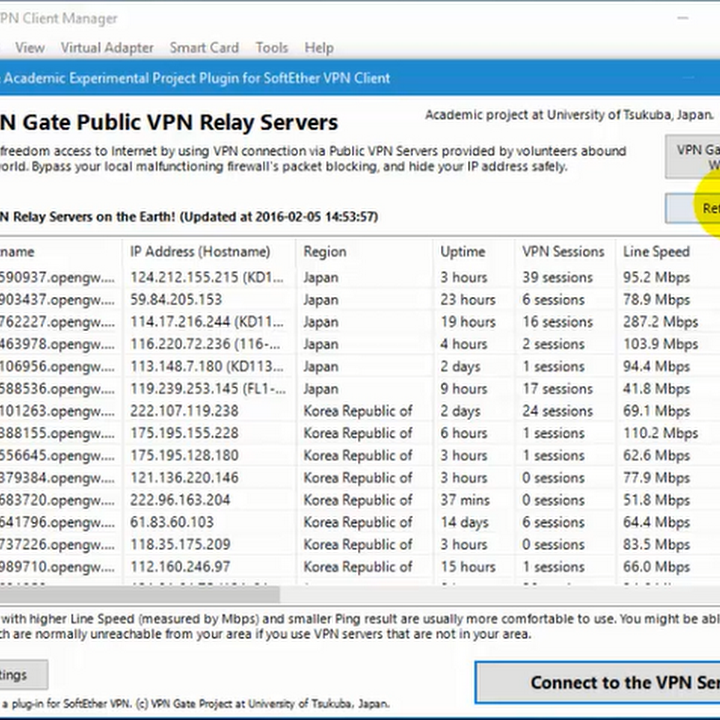
Task: Select server row 222.107.119.238
Action: 360,411
